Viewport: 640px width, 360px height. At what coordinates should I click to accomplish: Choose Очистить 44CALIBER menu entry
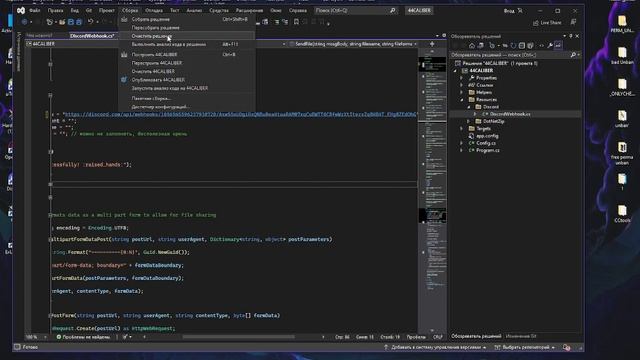187,71
